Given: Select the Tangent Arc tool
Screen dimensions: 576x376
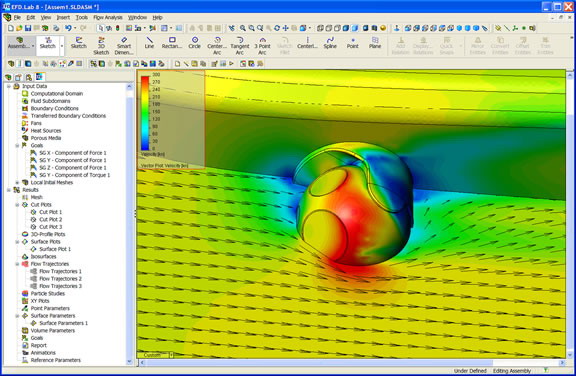Looking at the screenshot, I should click(240, 46).
